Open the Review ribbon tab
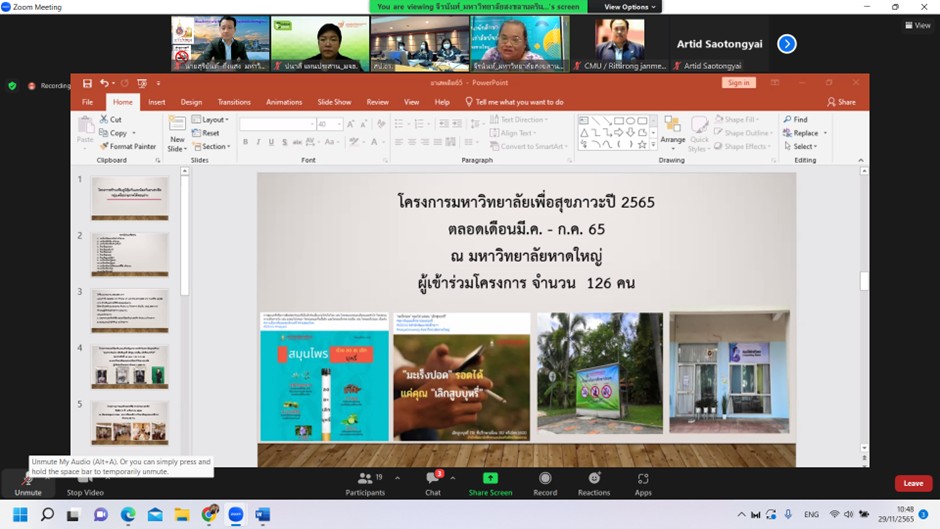 pyautogui.click(x=378, y=102)
